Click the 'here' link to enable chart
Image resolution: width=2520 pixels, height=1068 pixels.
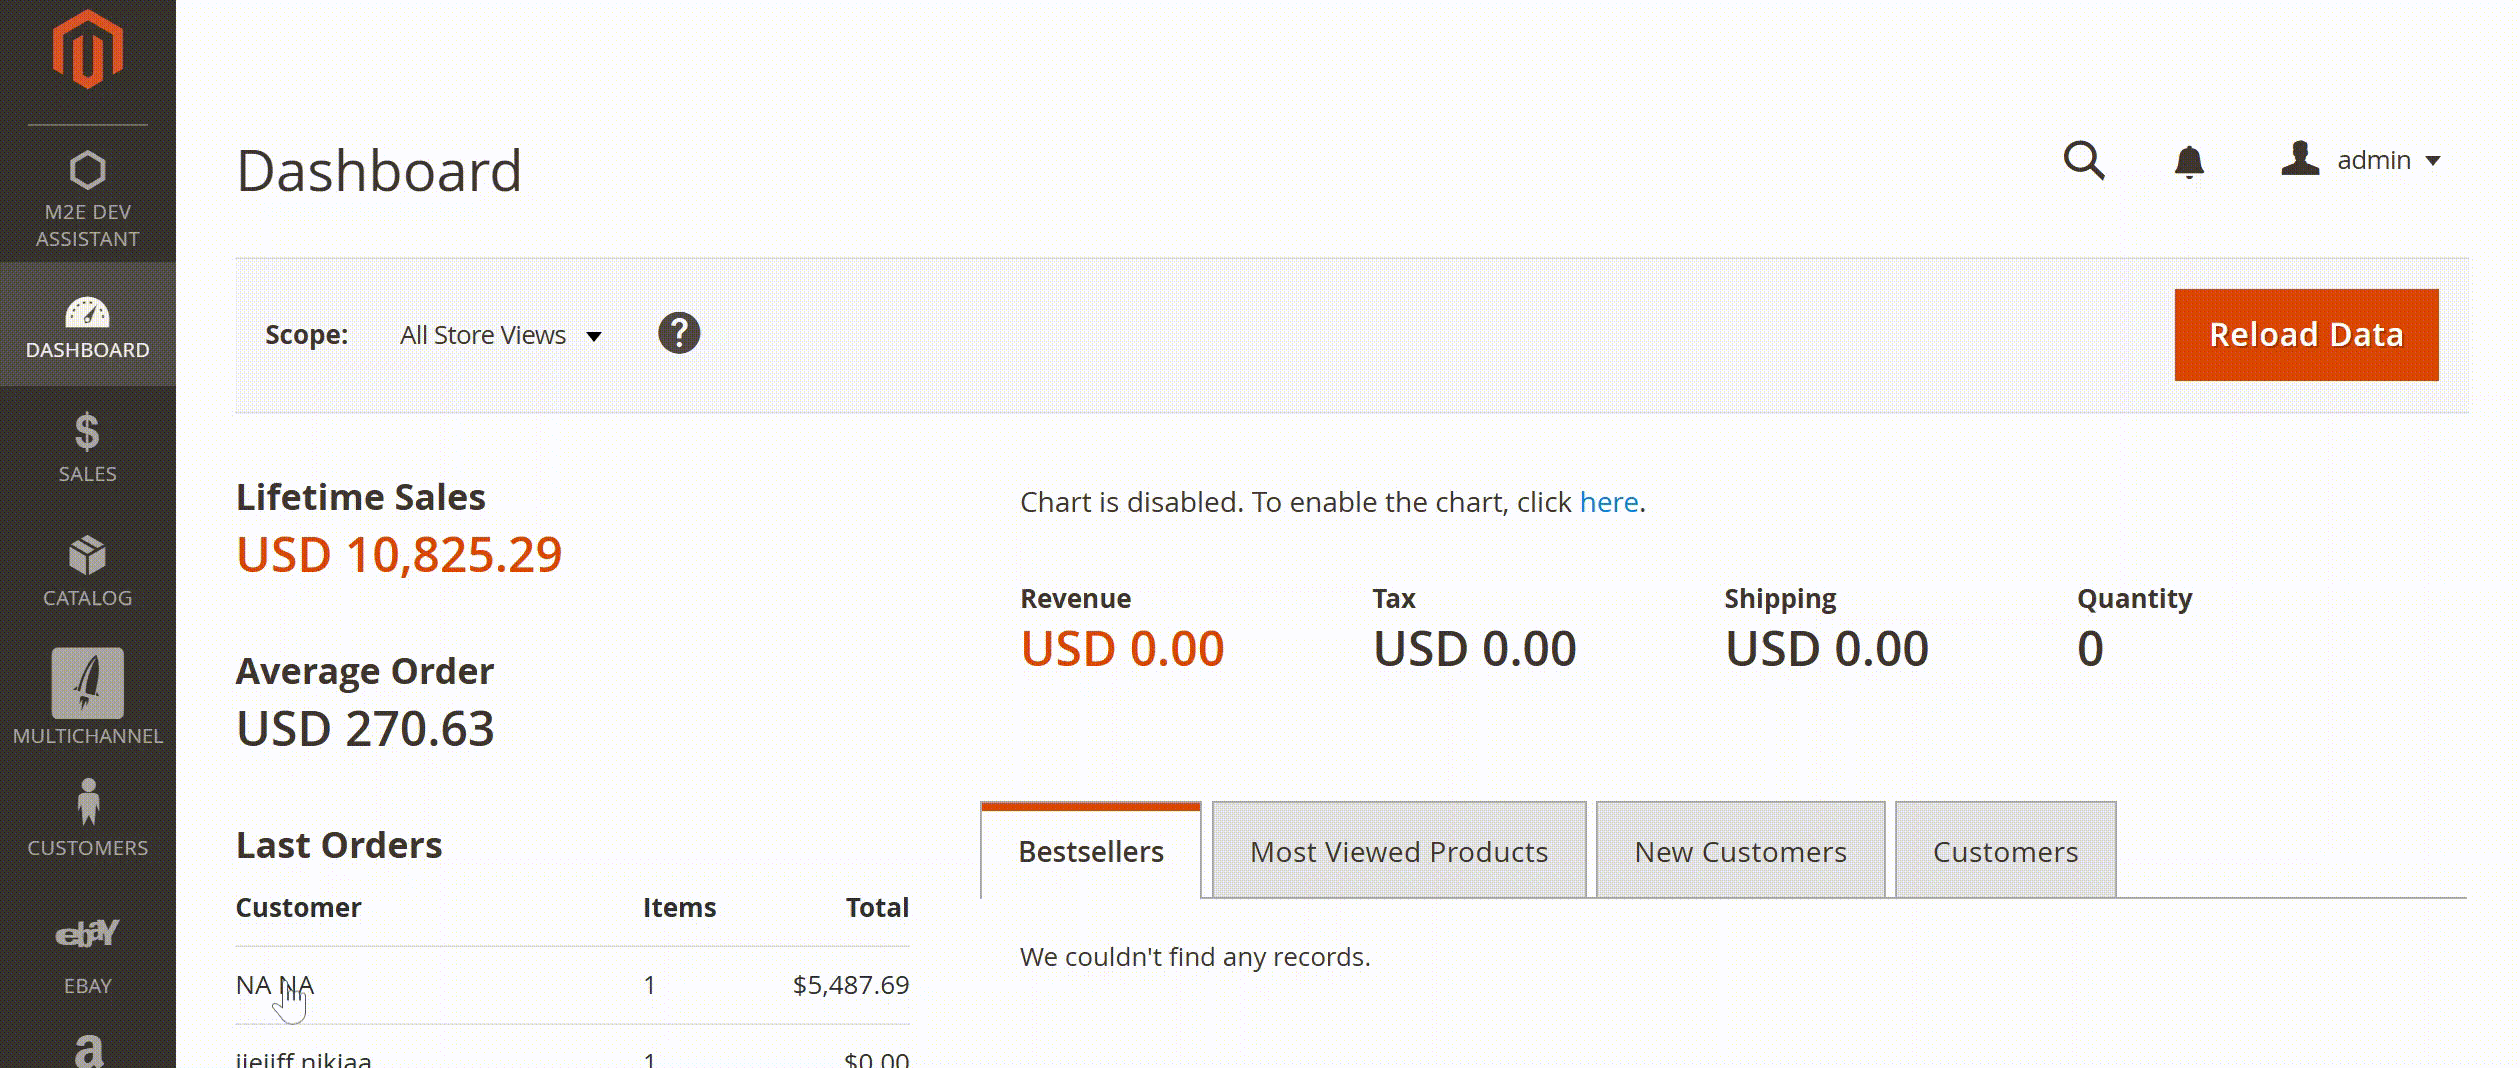click(x=1608, y=502)
